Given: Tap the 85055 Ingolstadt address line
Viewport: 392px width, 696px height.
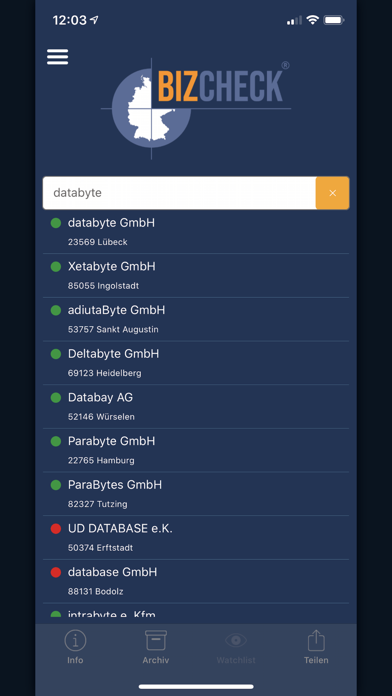Looking at the screenshot, I should 103,286.
